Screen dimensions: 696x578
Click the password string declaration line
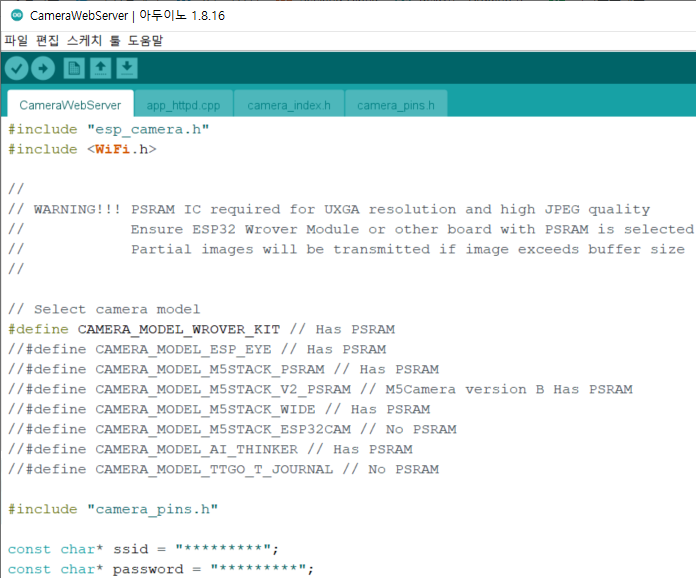pyautogui.click(x=161, y=569)
